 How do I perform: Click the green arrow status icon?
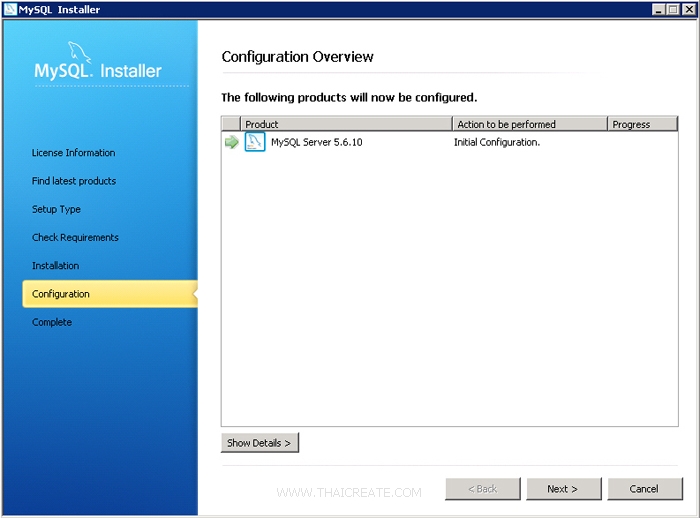coord(232,142)
